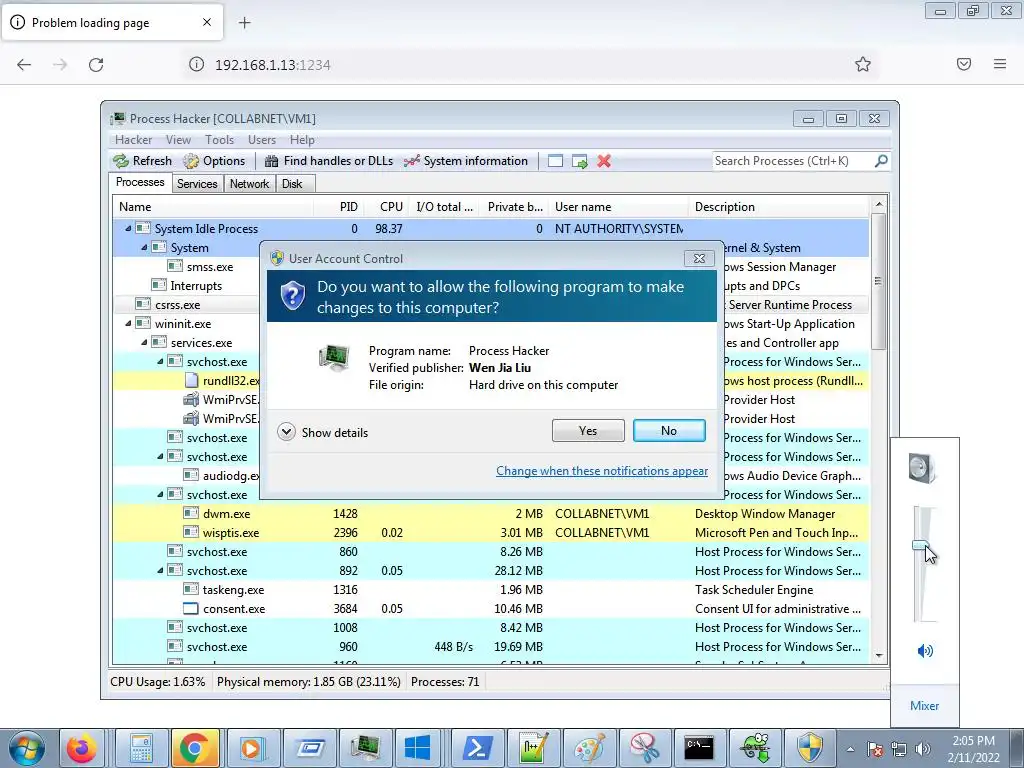Open the Tools menu
The image size is (1024, 768).
click(219, 140)
